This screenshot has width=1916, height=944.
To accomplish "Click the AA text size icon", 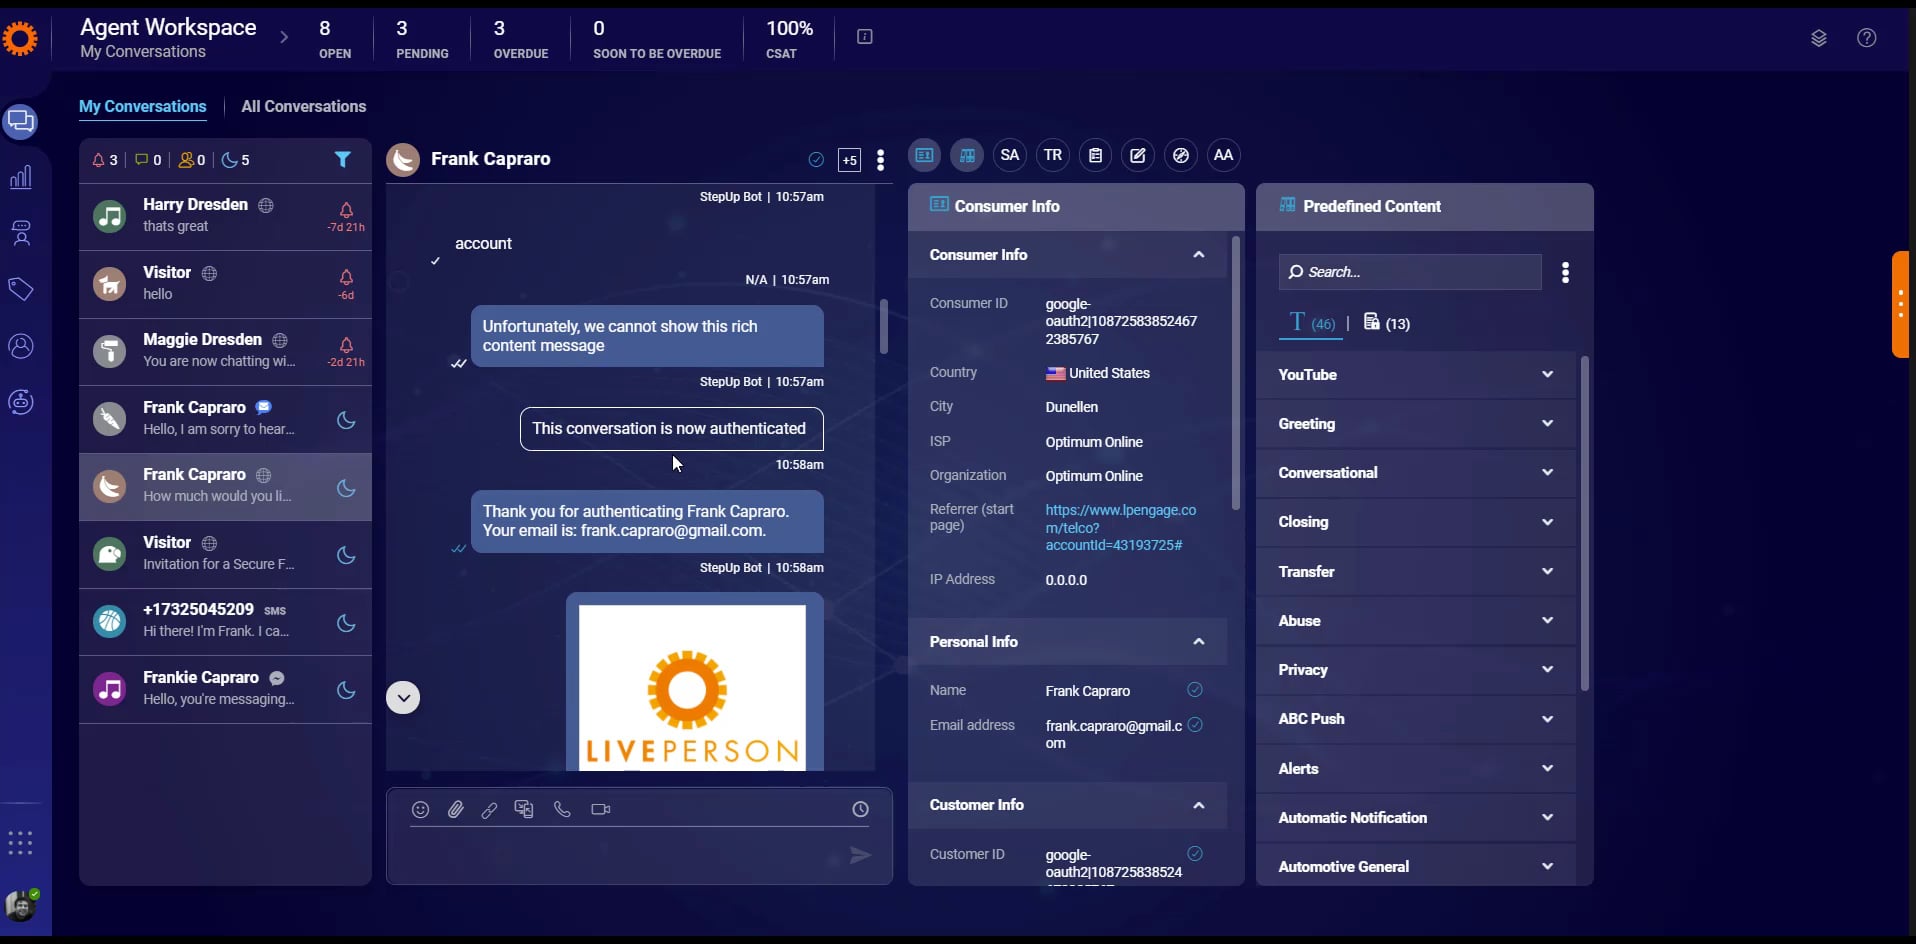I will pos(1224,155).
